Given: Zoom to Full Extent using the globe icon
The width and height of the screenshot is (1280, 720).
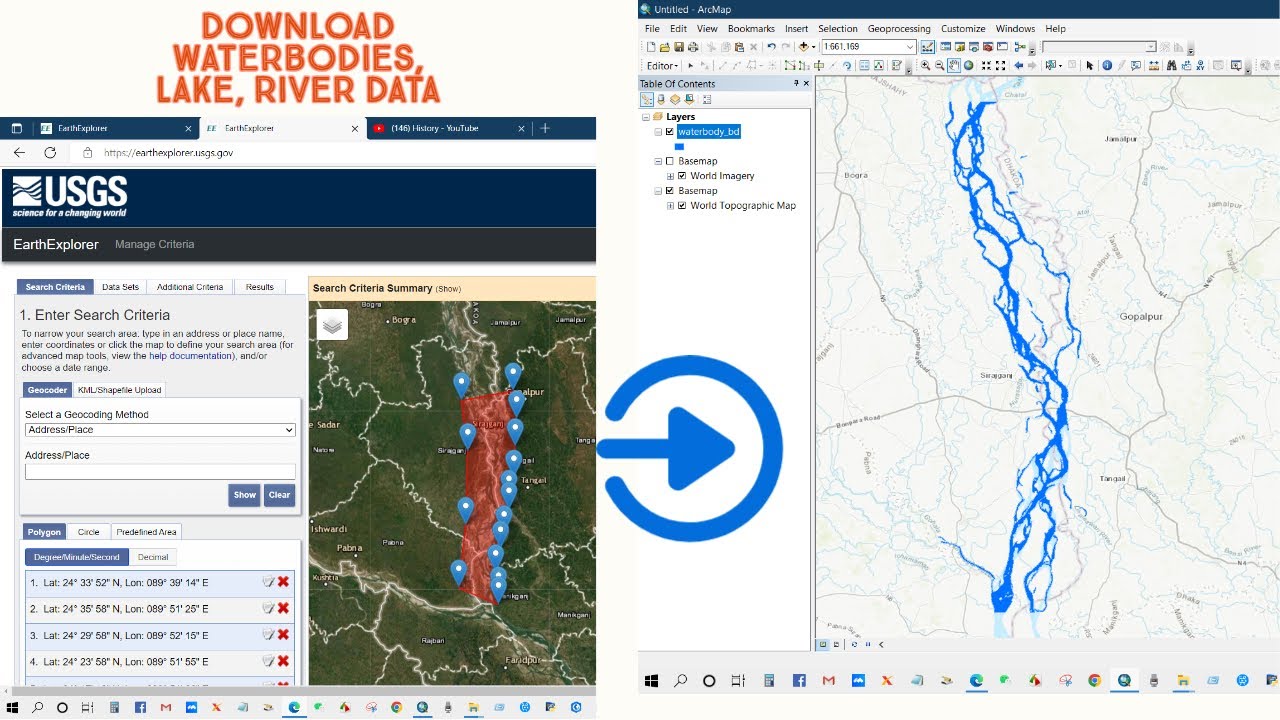Looking at the screenshot, I should click(969, 66).
